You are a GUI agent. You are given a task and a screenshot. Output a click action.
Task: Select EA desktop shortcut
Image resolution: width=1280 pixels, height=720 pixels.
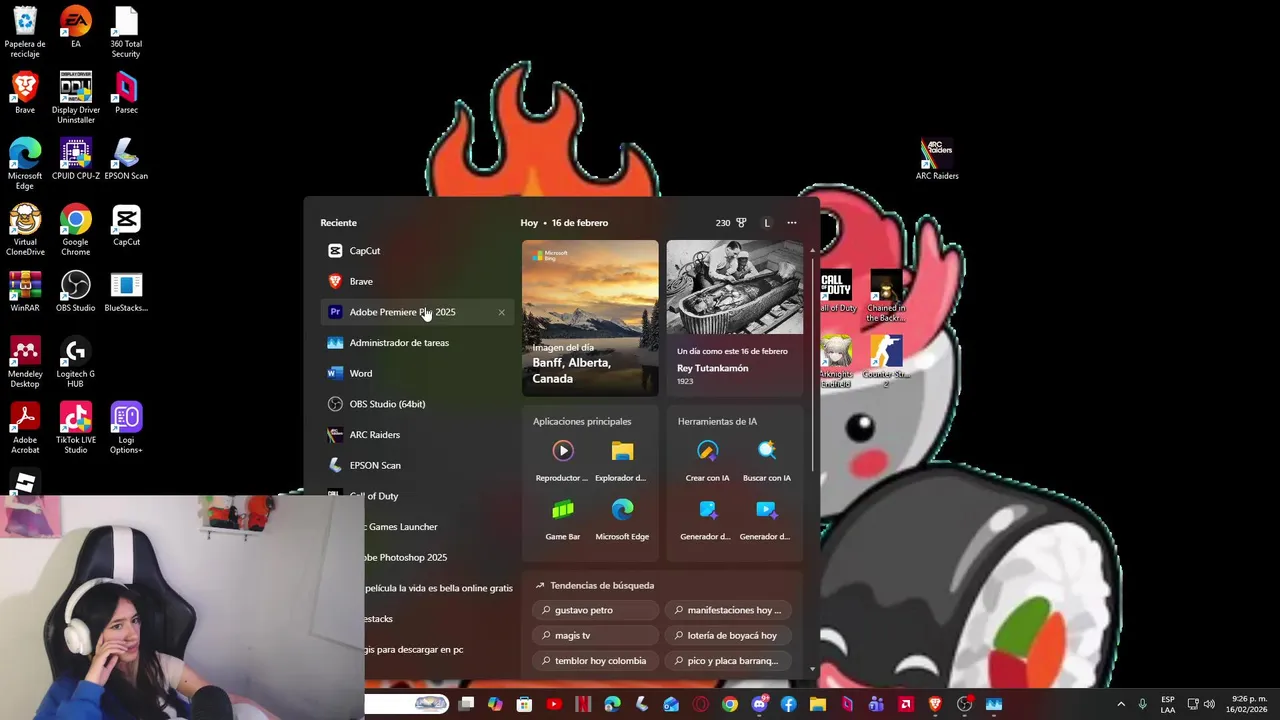pyautogui.click(x=75, y=27)
